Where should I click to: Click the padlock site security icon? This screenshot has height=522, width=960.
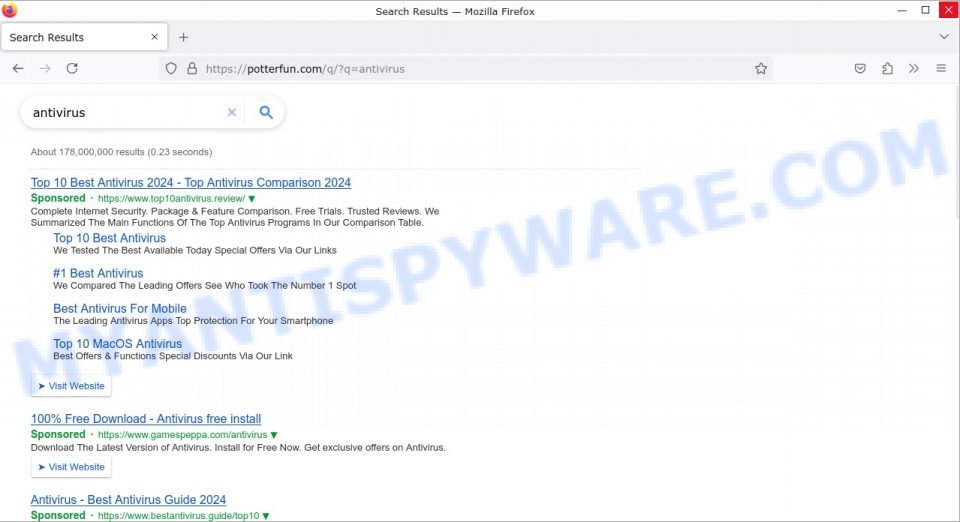[192, 69]
